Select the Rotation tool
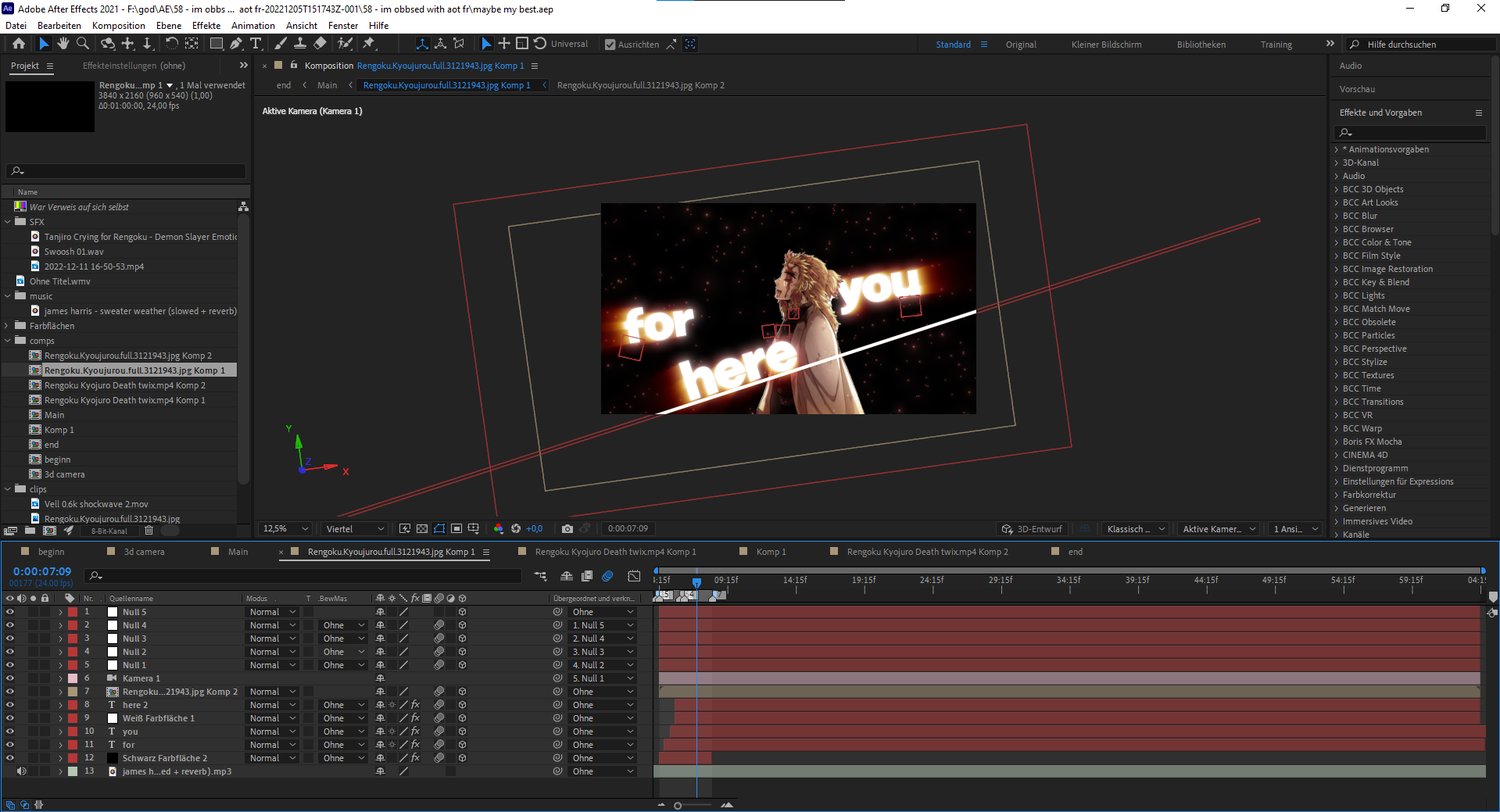 point(172,44)
